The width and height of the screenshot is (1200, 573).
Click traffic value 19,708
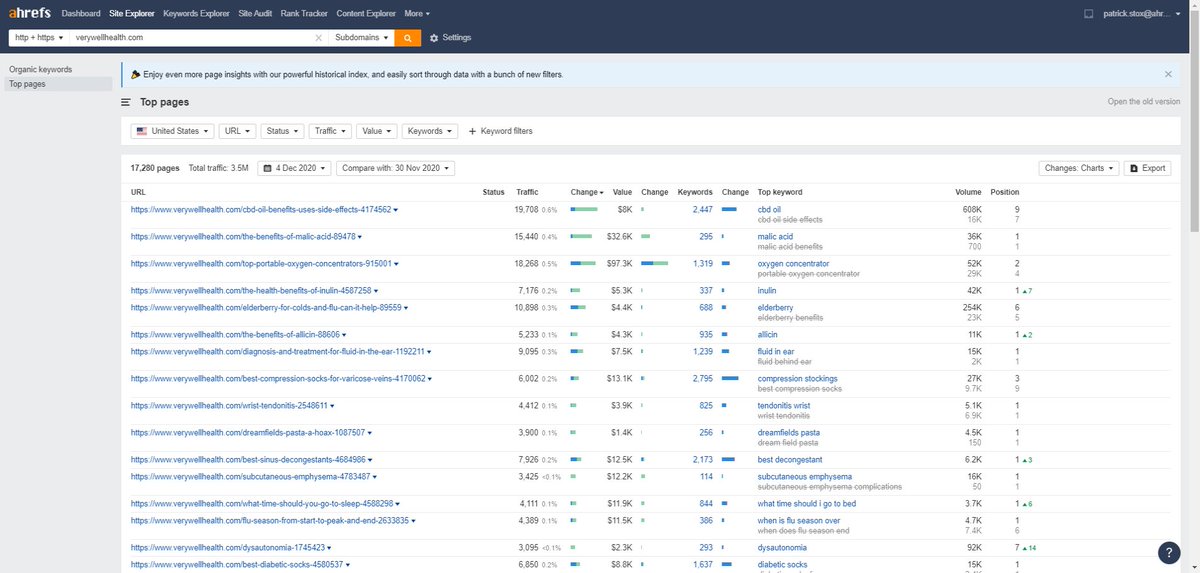point(526,209)
